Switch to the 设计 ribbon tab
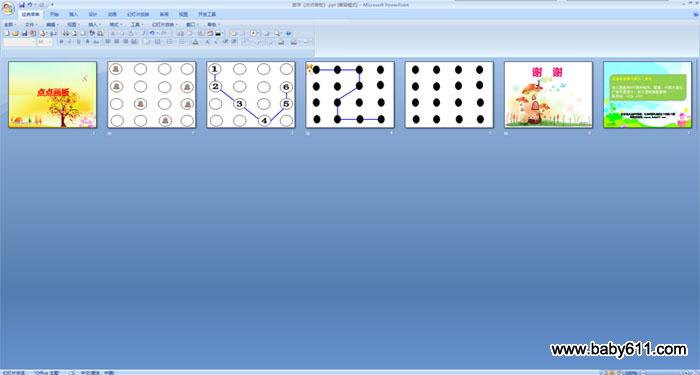Viewport: 700px width, 375px height. coord(93,14)
